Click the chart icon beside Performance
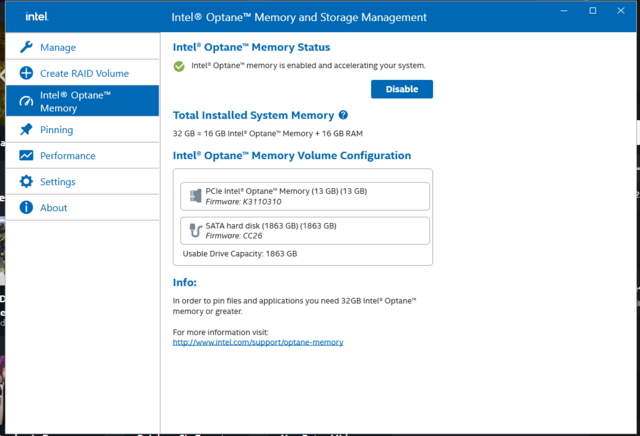The width and height of the screenshot is (640, 436). click(x=26, y=156)
